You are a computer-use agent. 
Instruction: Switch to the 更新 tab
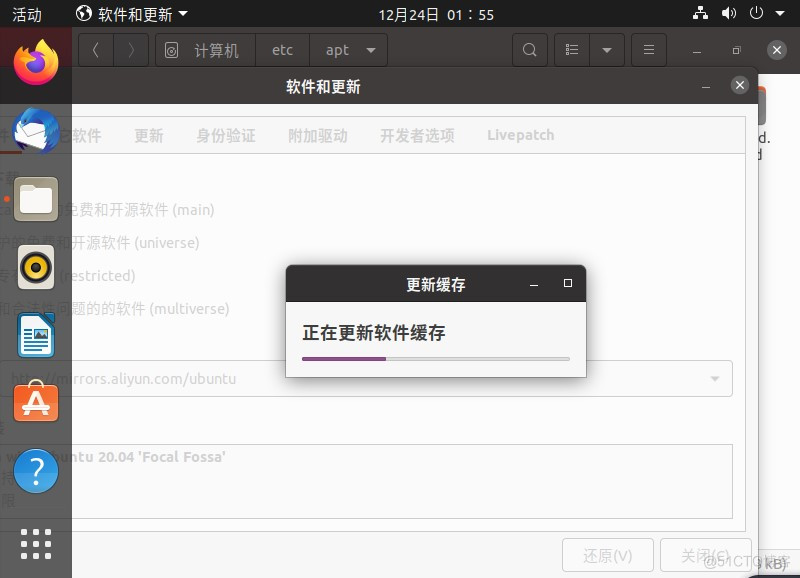pos(148,135)
